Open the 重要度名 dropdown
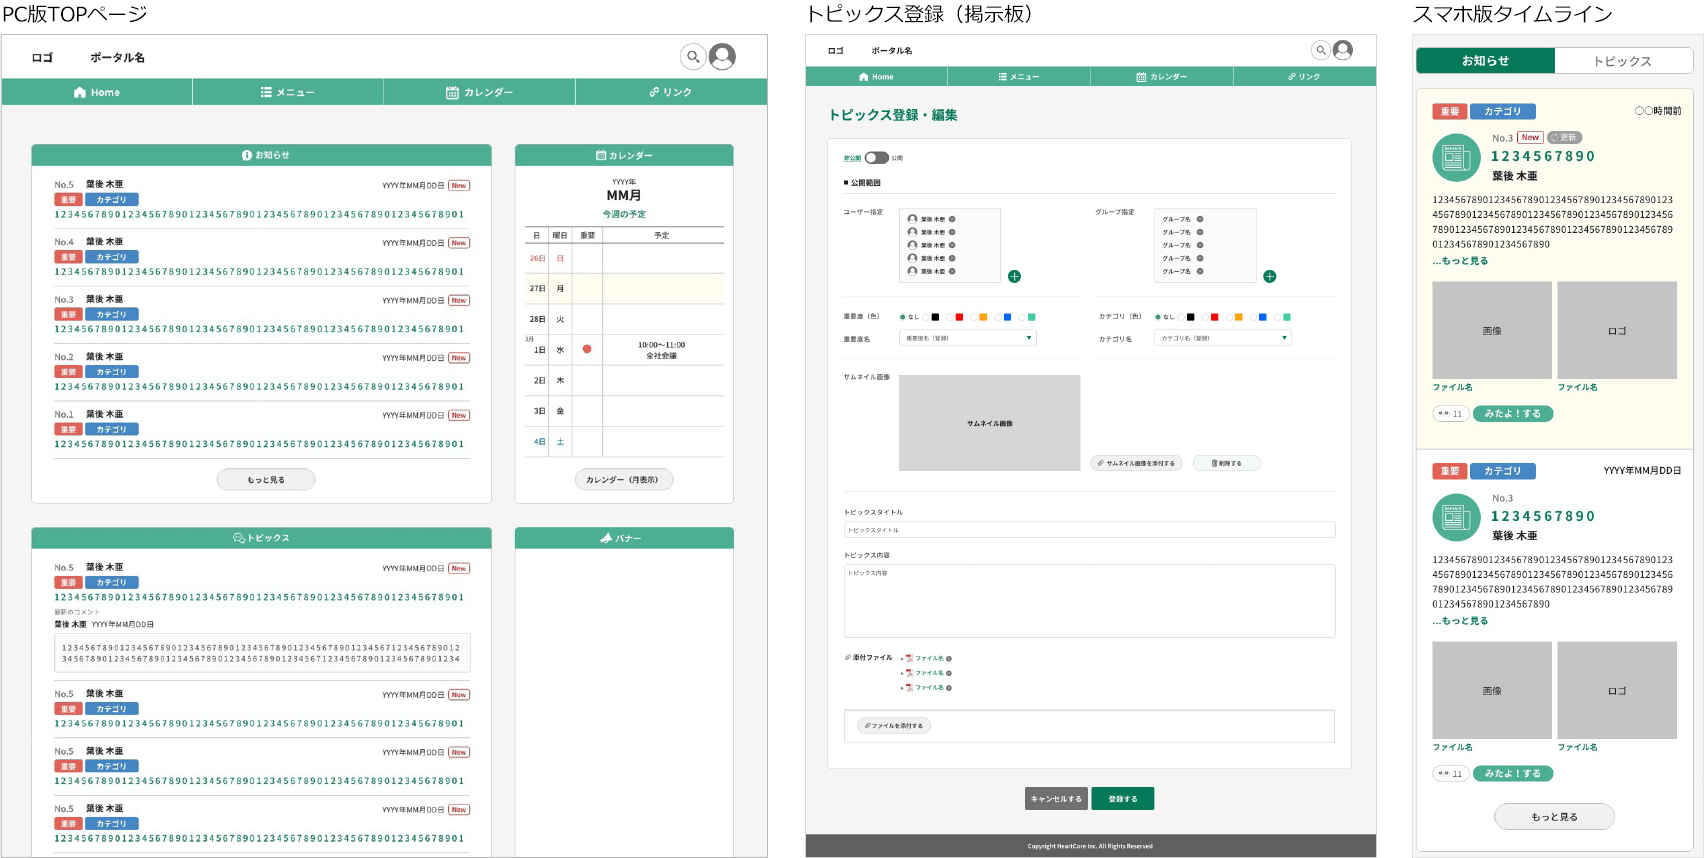The image size is (1705, 858). (x=968, y=338)
